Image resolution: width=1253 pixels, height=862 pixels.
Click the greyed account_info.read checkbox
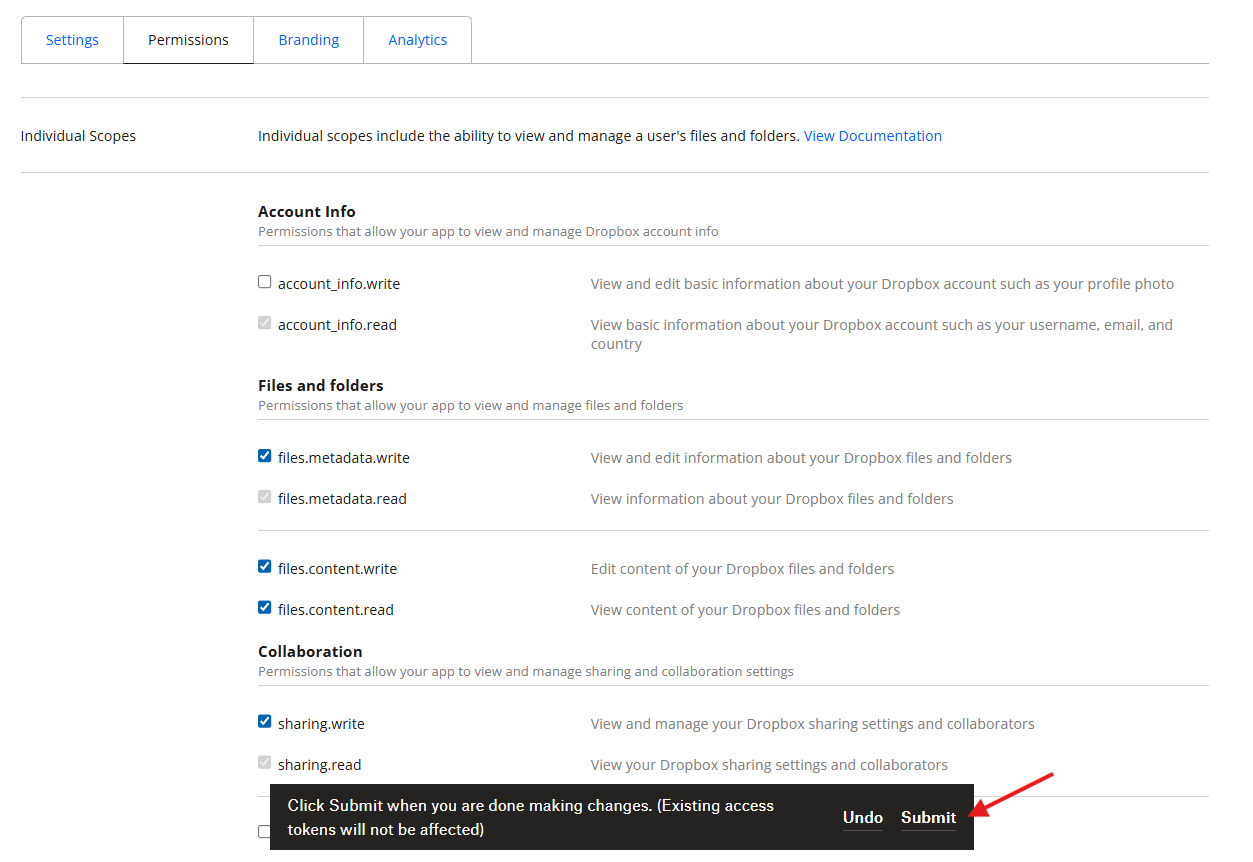tap(265, 323)
